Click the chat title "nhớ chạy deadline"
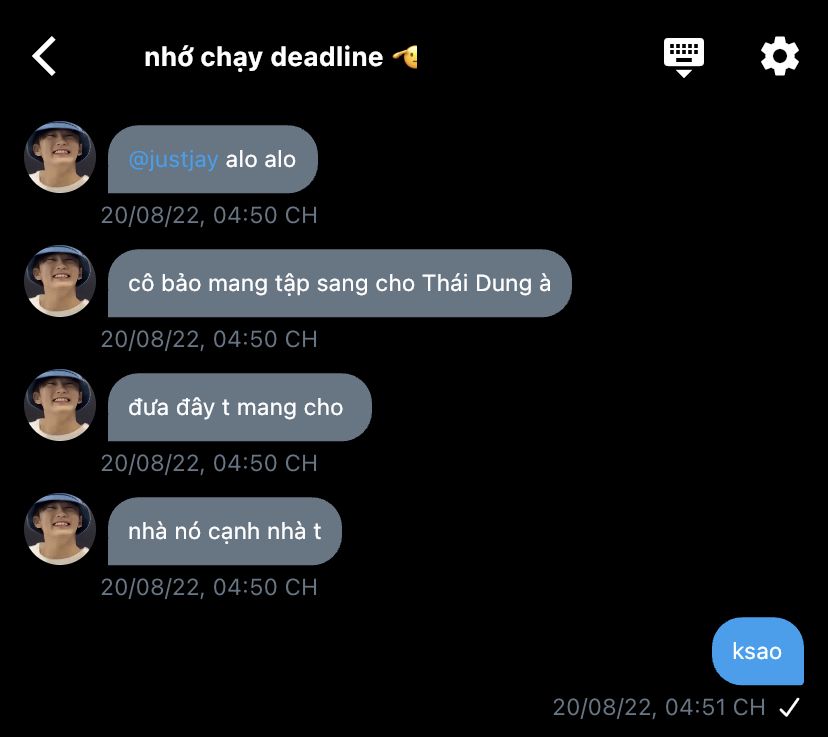Viewport: 828px width, 737px height. coord(264,57)
